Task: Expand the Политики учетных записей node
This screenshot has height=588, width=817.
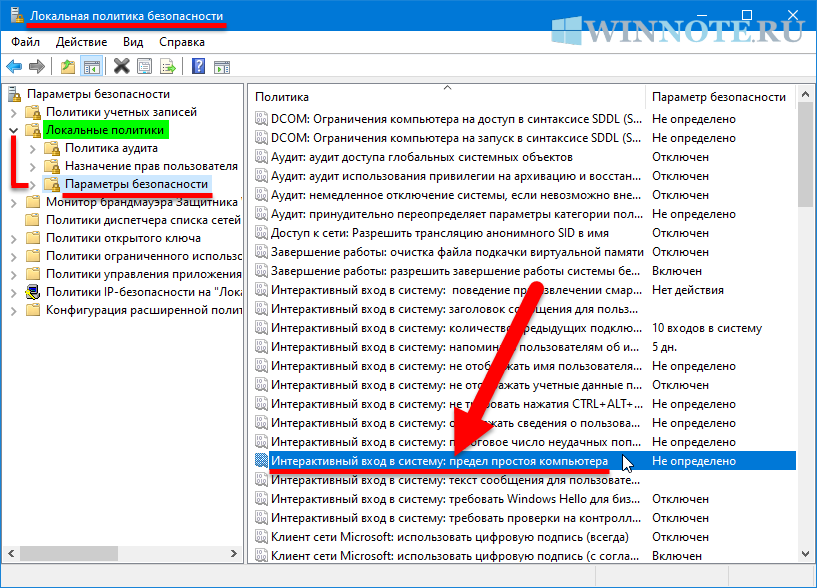Action: point(13,112)
